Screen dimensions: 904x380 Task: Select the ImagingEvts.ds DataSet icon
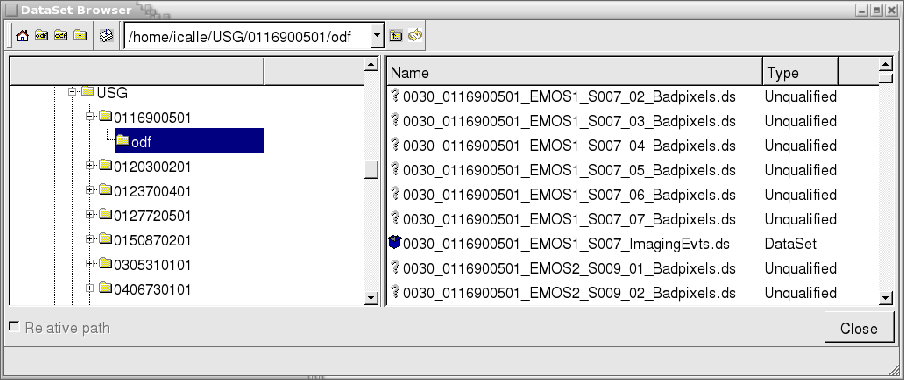[x=395, y=243]
